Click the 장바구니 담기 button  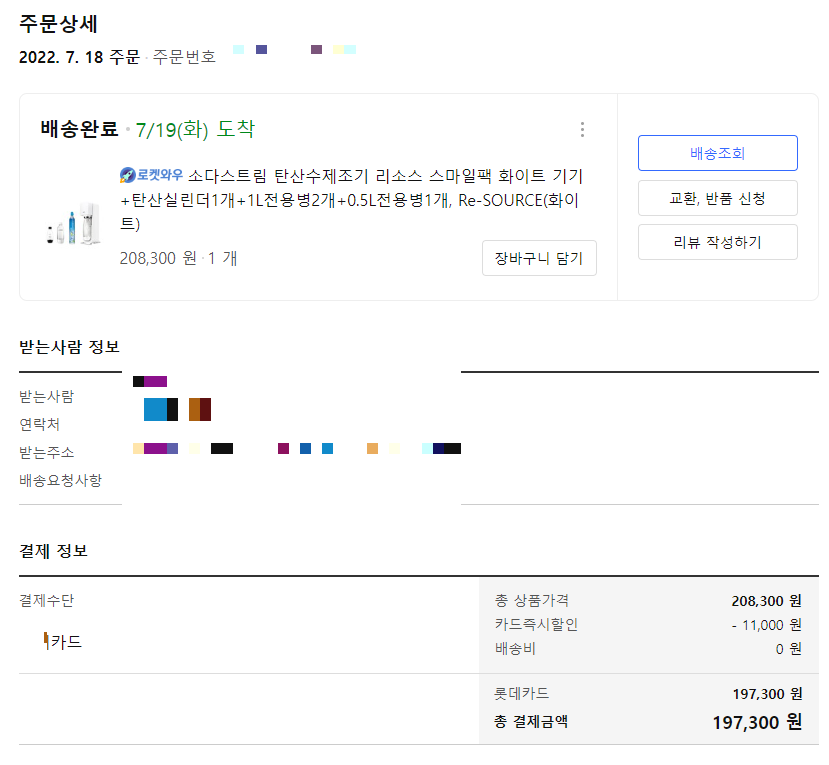(539, 258)
